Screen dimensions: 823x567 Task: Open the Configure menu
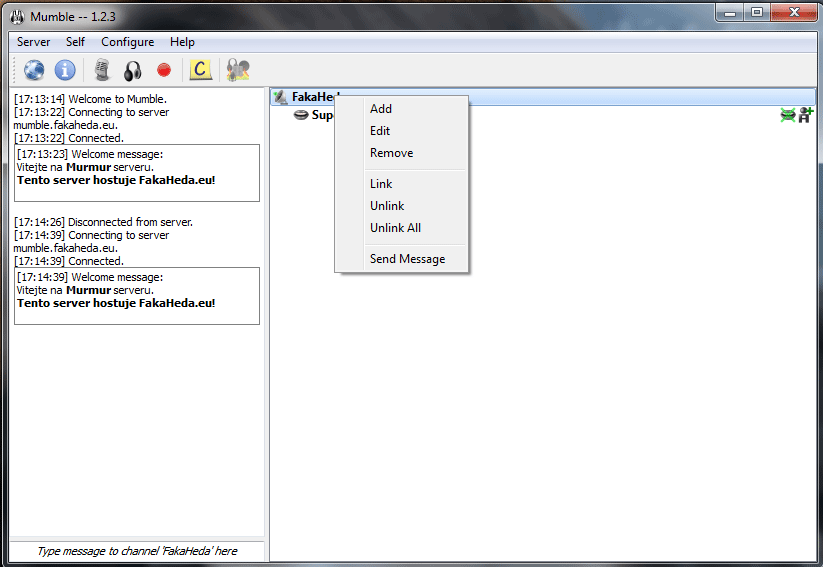tap(128, 42)
